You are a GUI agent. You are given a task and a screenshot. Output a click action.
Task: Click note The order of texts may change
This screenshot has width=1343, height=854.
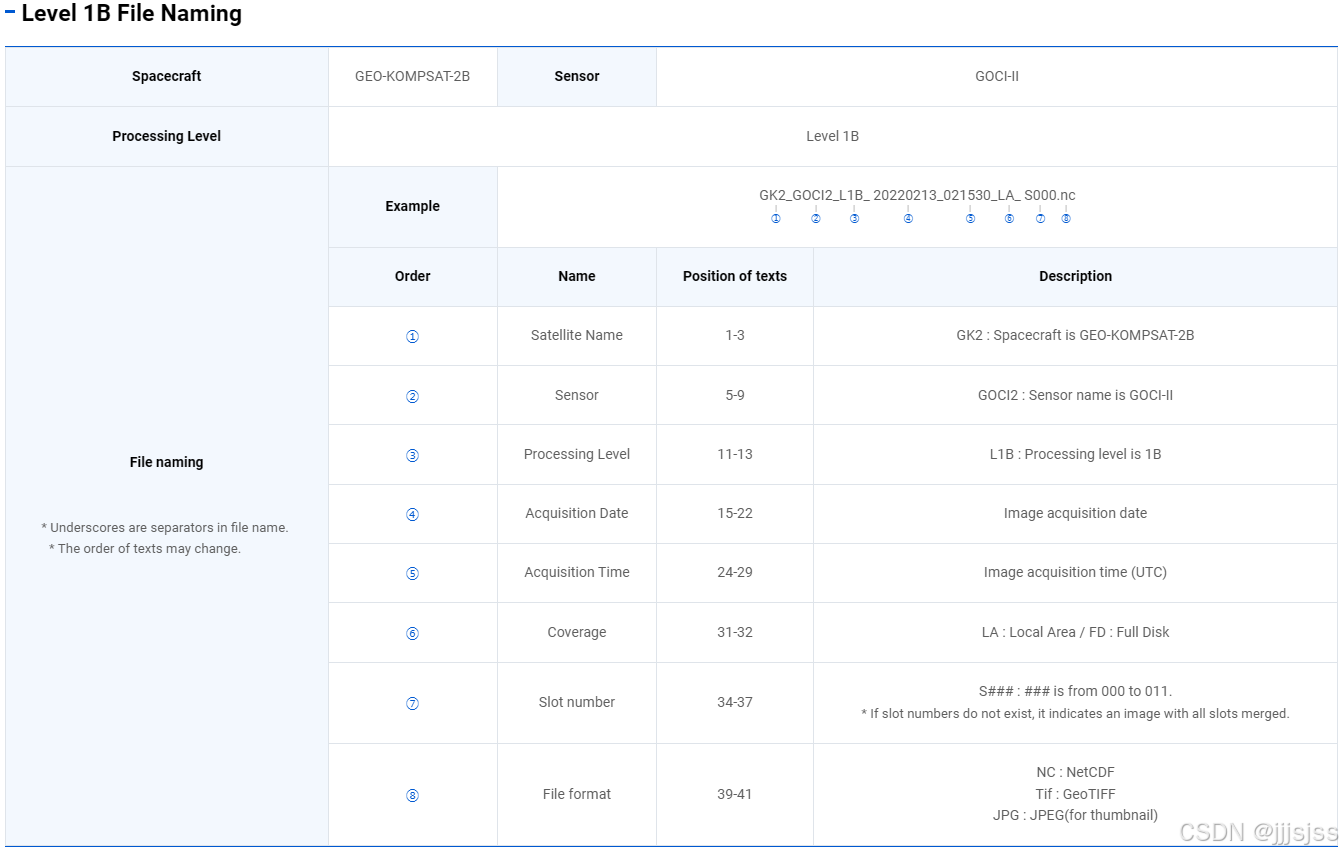click(x=145, y=548)
